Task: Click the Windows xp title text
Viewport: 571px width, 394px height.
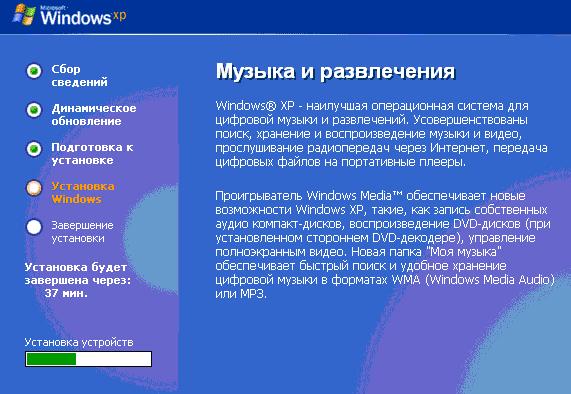Action: click(x=83, y=16)
